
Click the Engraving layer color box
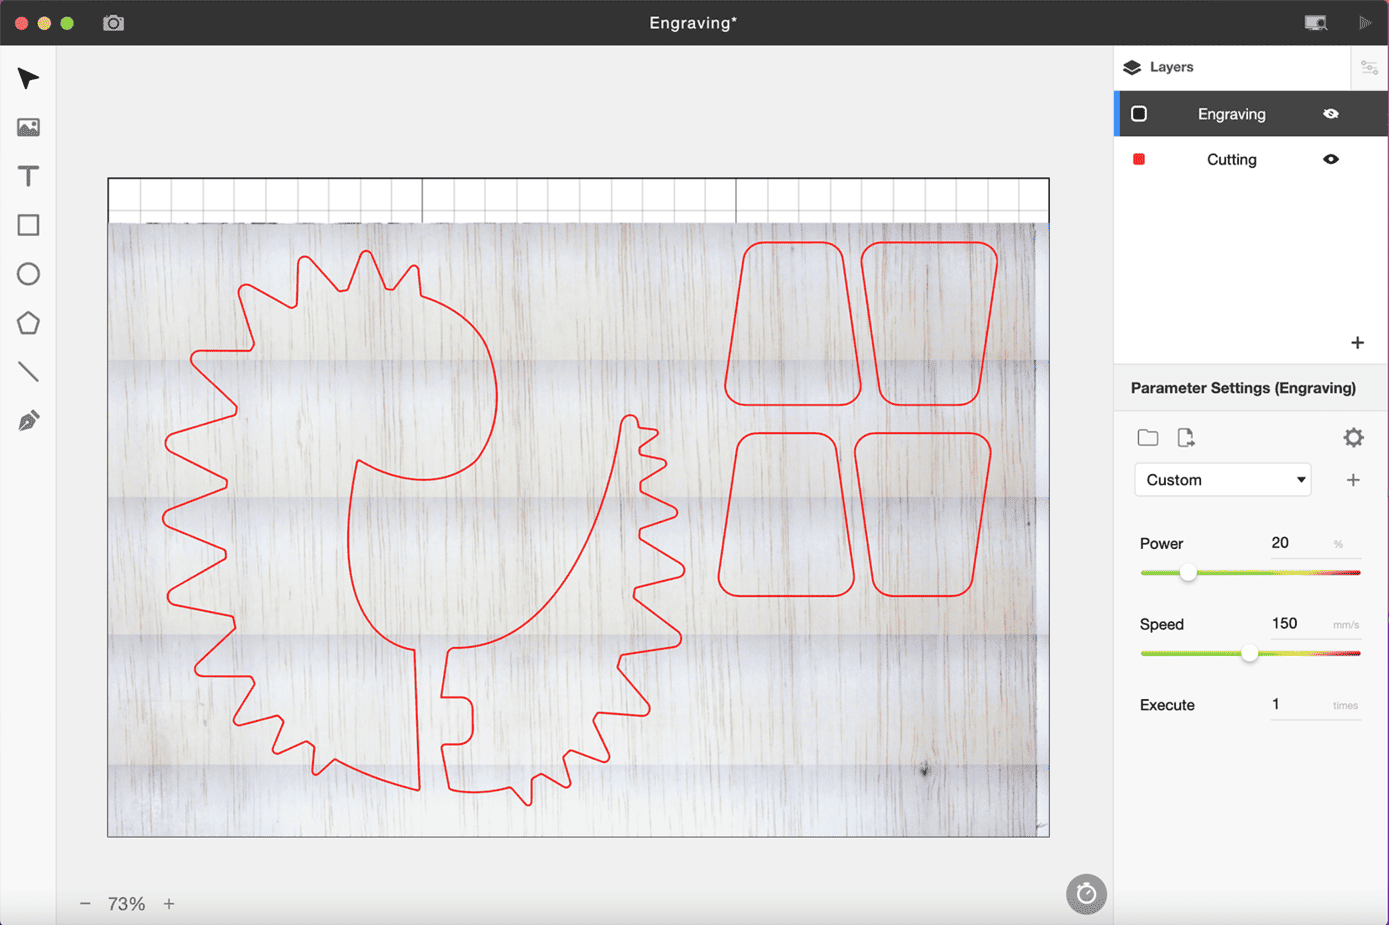1139,114
